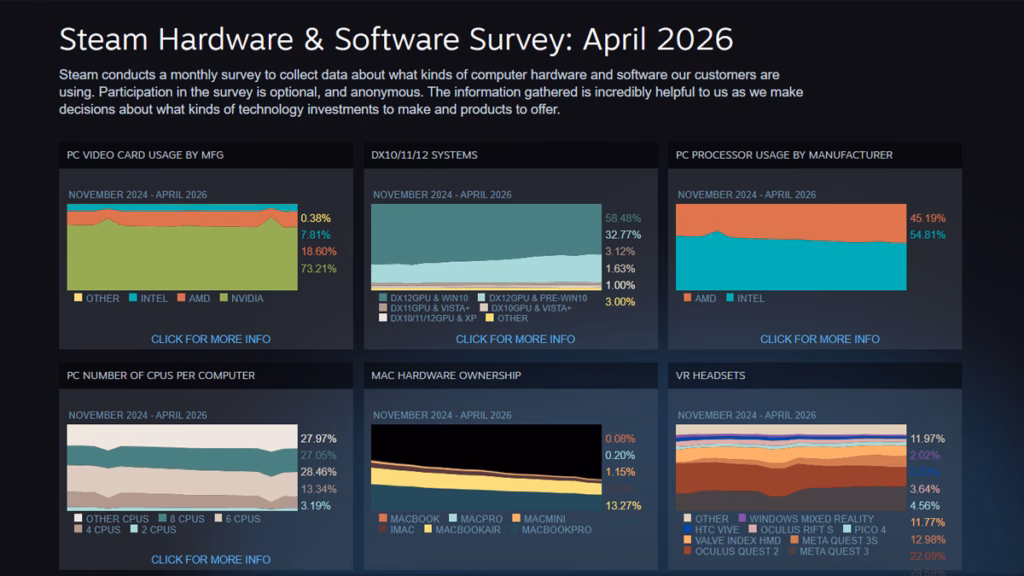Open DX10/11/12 Systems Click For More Info link

click(515, 339)
